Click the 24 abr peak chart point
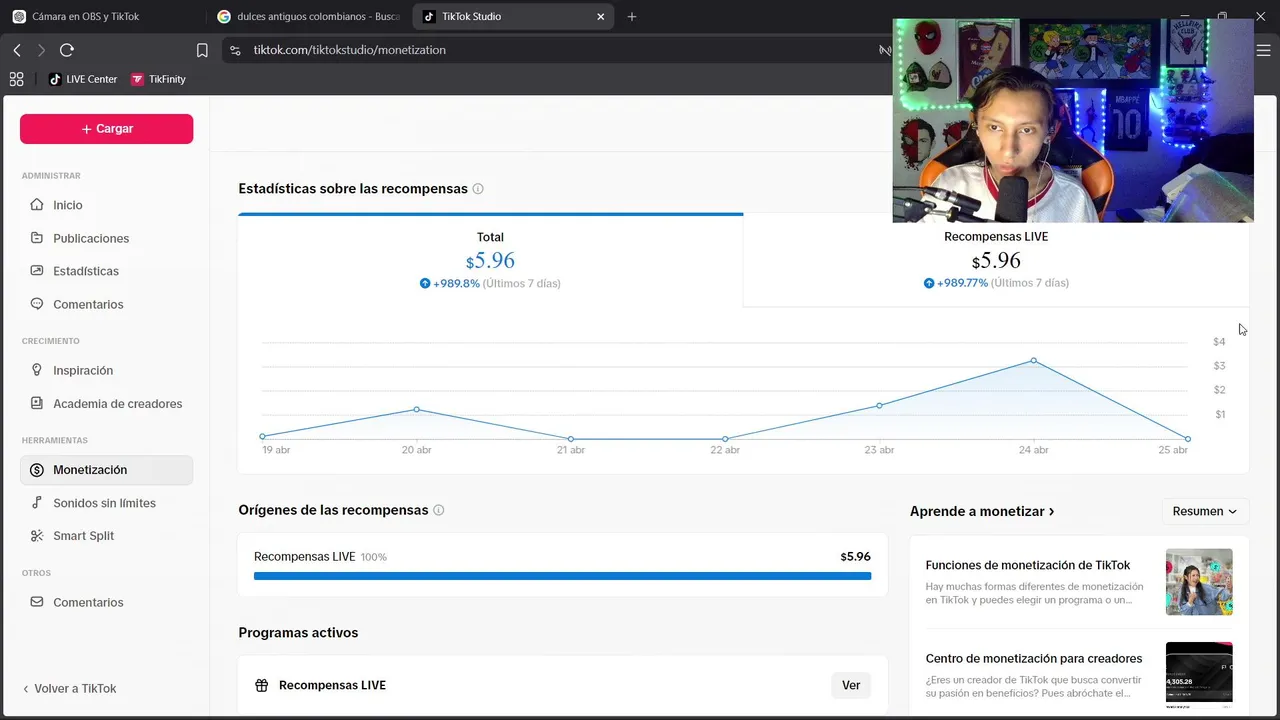Image resolution: width=1280 pixels, height=720 pixels. click(1033, 360)
